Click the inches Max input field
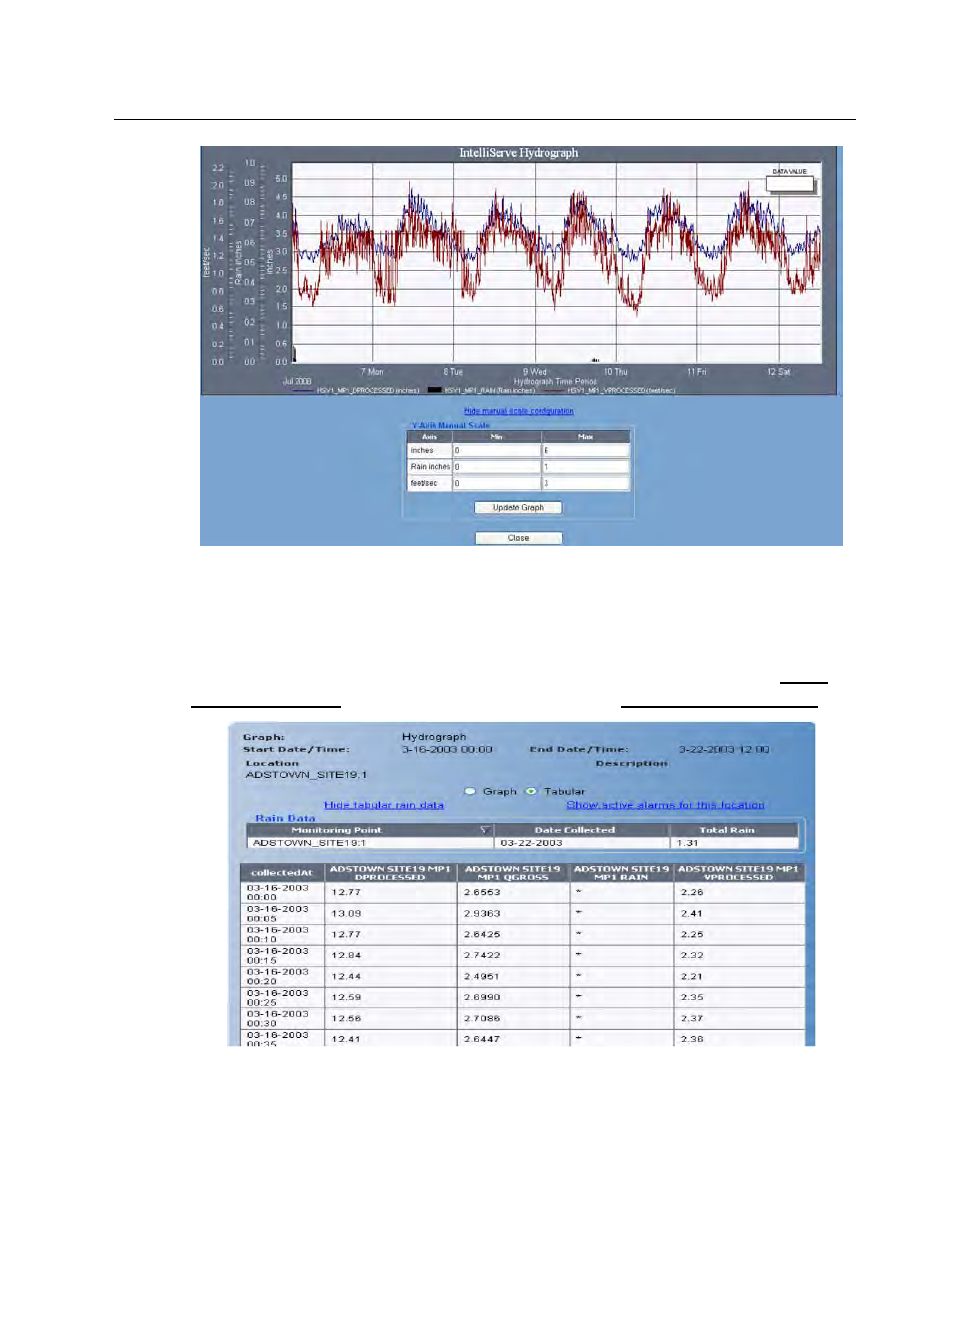Screen dimensions: 954x1321 click(x=585, y=451)
